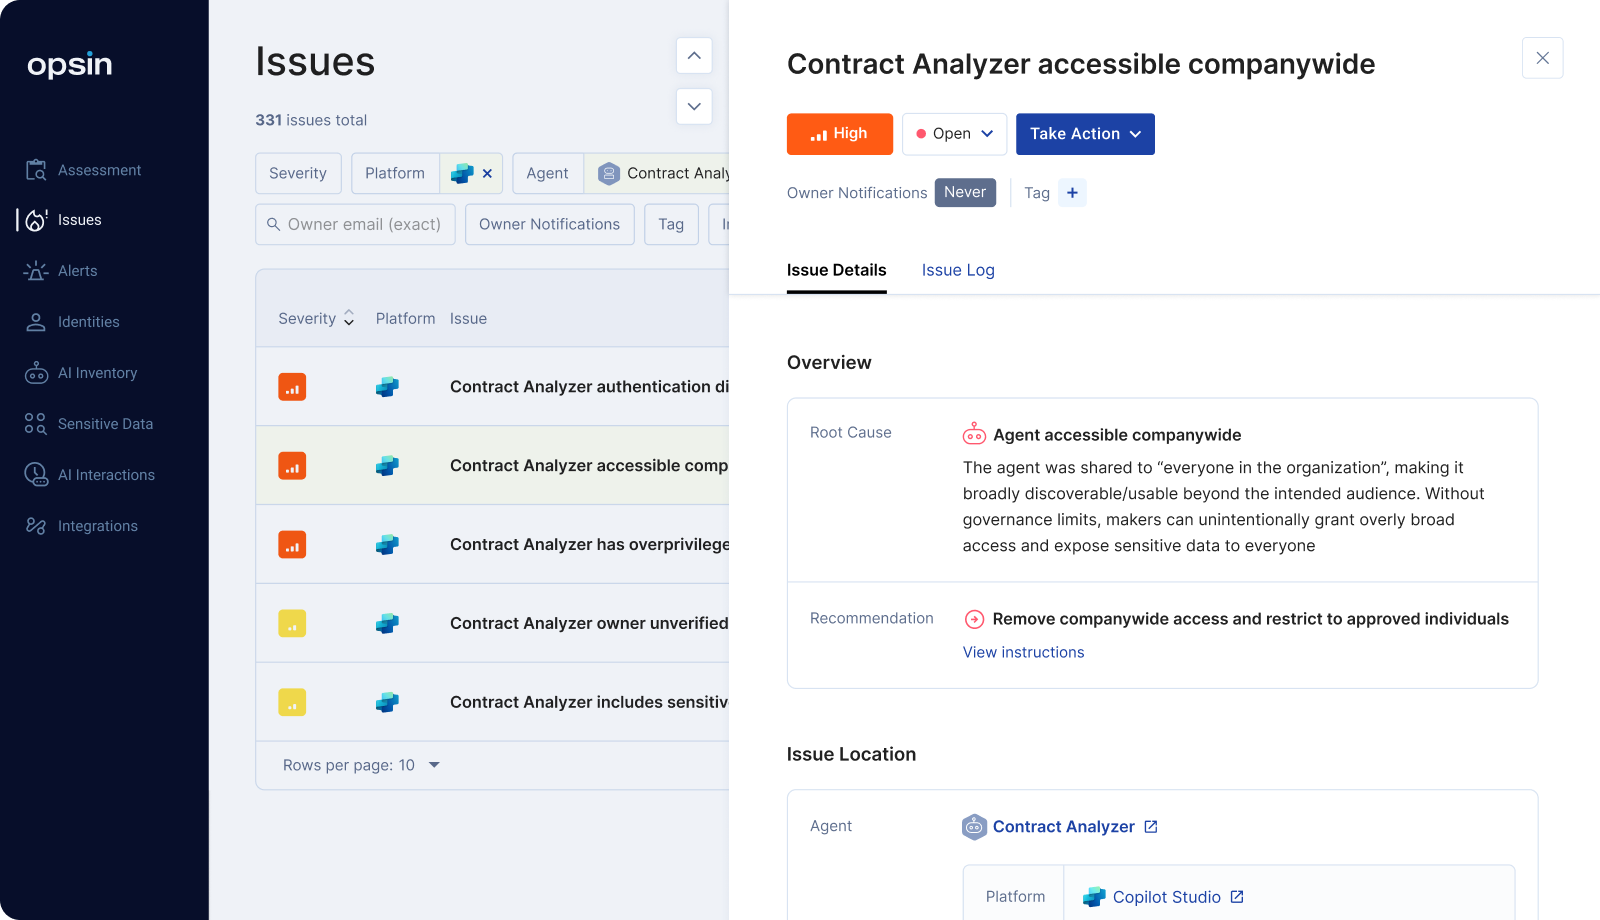The width and height of the screenshot is (1600, 920).
Task: Open the Open status dropdown
Action: (x=953, y=133)
